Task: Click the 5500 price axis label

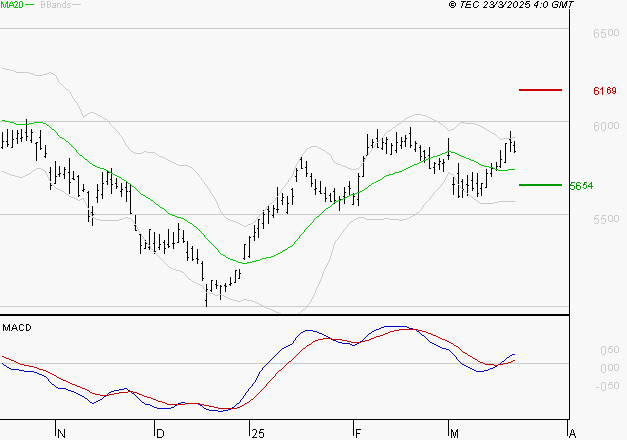Action: click(606, 219)
